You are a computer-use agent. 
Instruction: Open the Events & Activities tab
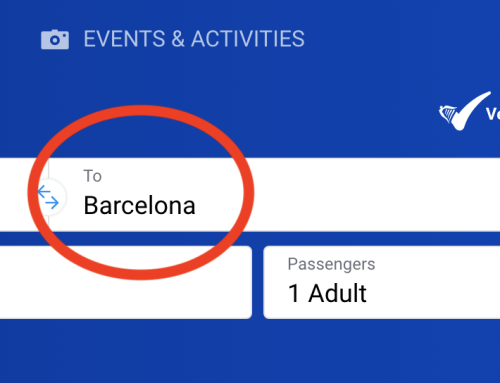[173, 39]
